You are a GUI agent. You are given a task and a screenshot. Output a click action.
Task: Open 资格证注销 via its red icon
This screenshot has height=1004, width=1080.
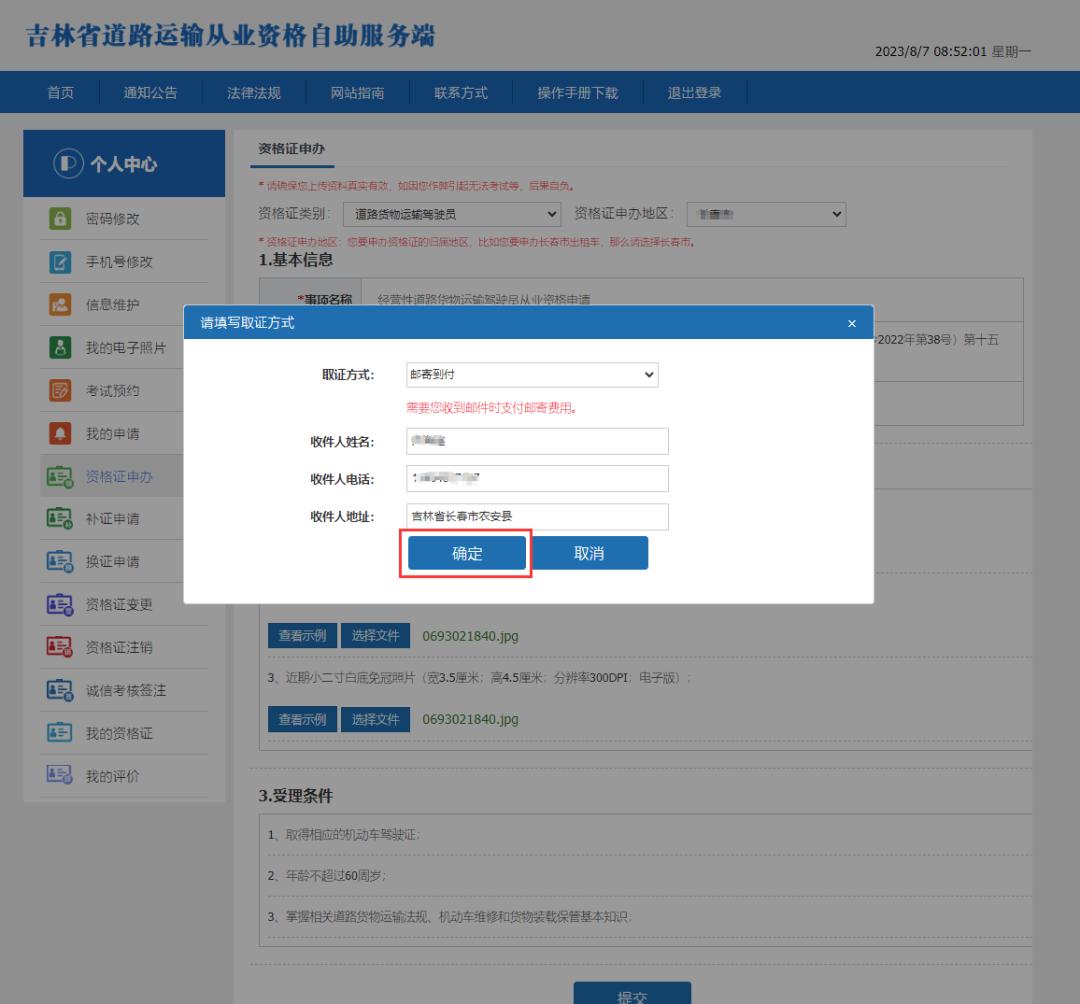point(62,644)
